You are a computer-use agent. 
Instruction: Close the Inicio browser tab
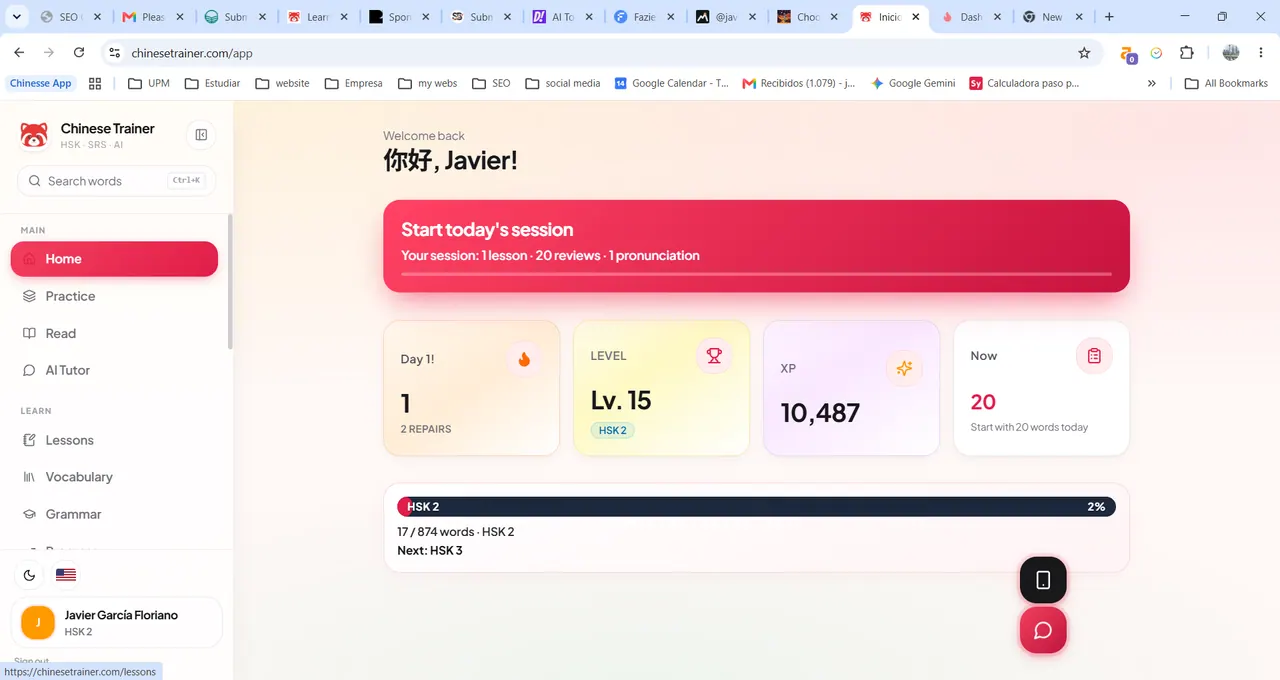click(x=915, y=17)
